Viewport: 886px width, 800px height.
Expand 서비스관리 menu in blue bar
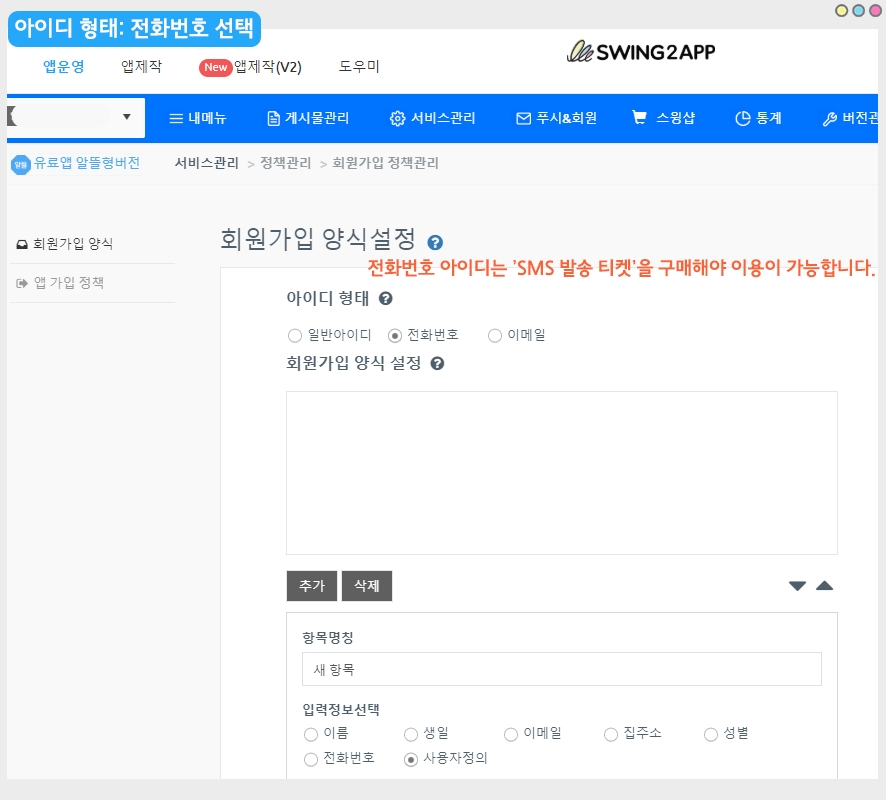432,118
